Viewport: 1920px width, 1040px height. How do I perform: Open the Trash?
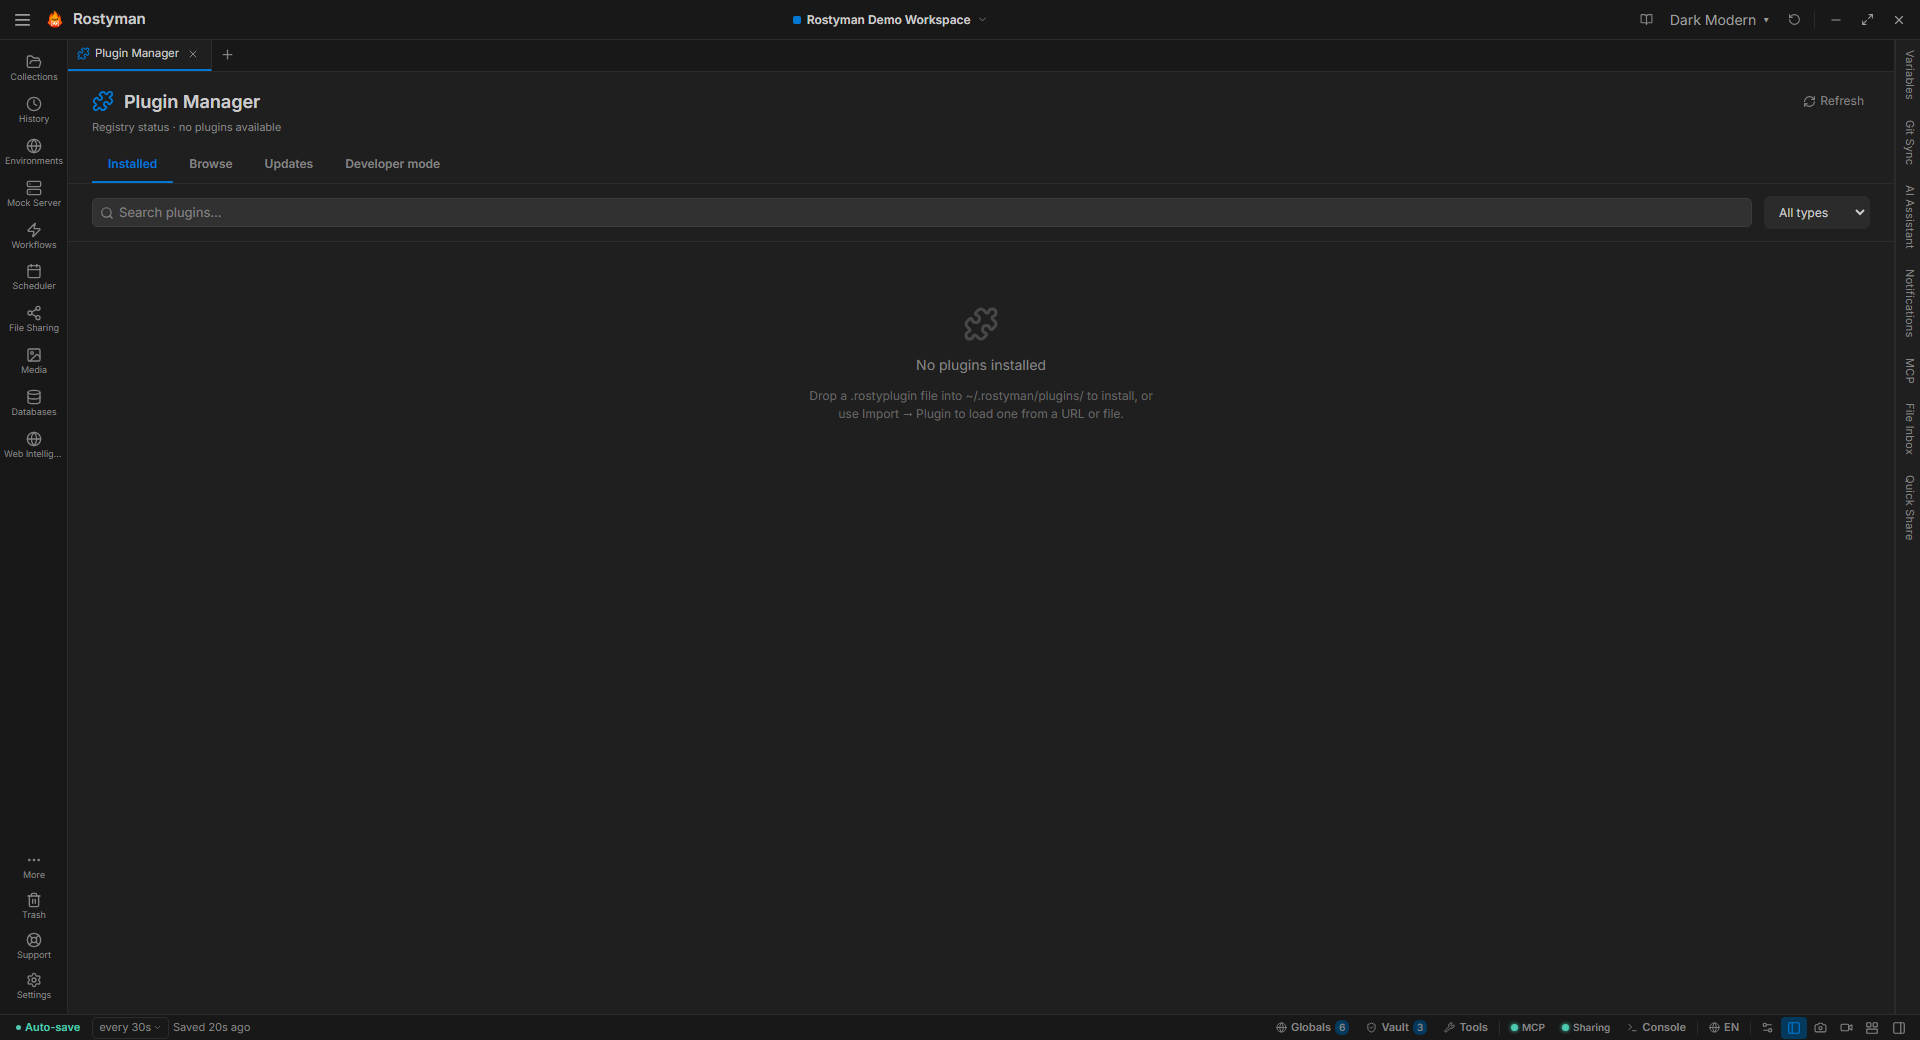34,906
